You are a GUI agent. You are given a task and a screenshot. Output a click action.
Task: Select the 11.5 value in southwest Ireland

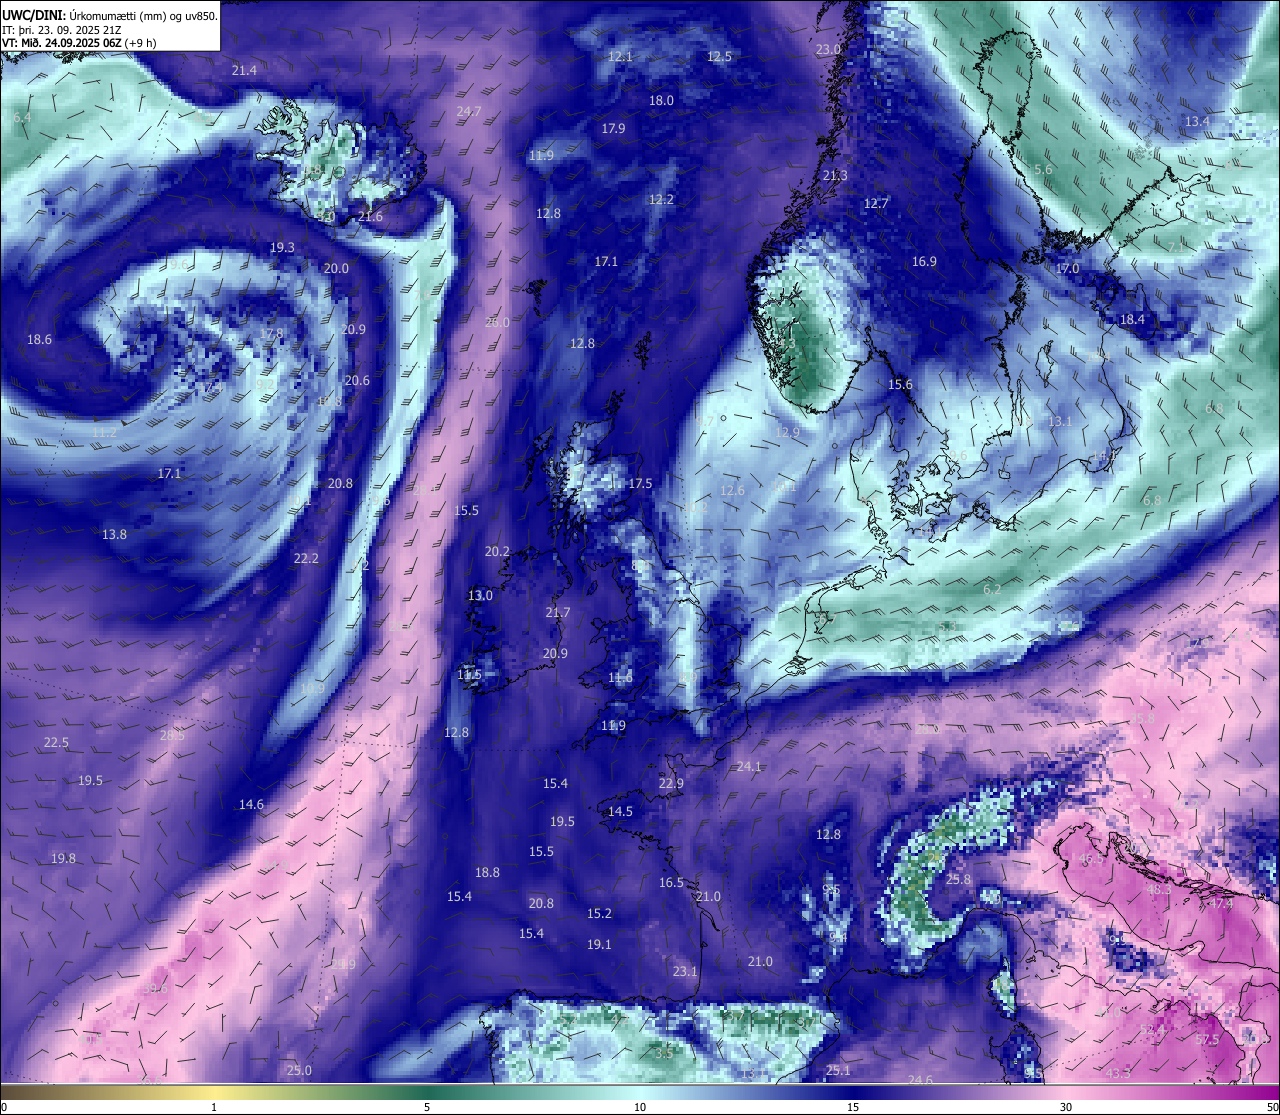469,674
